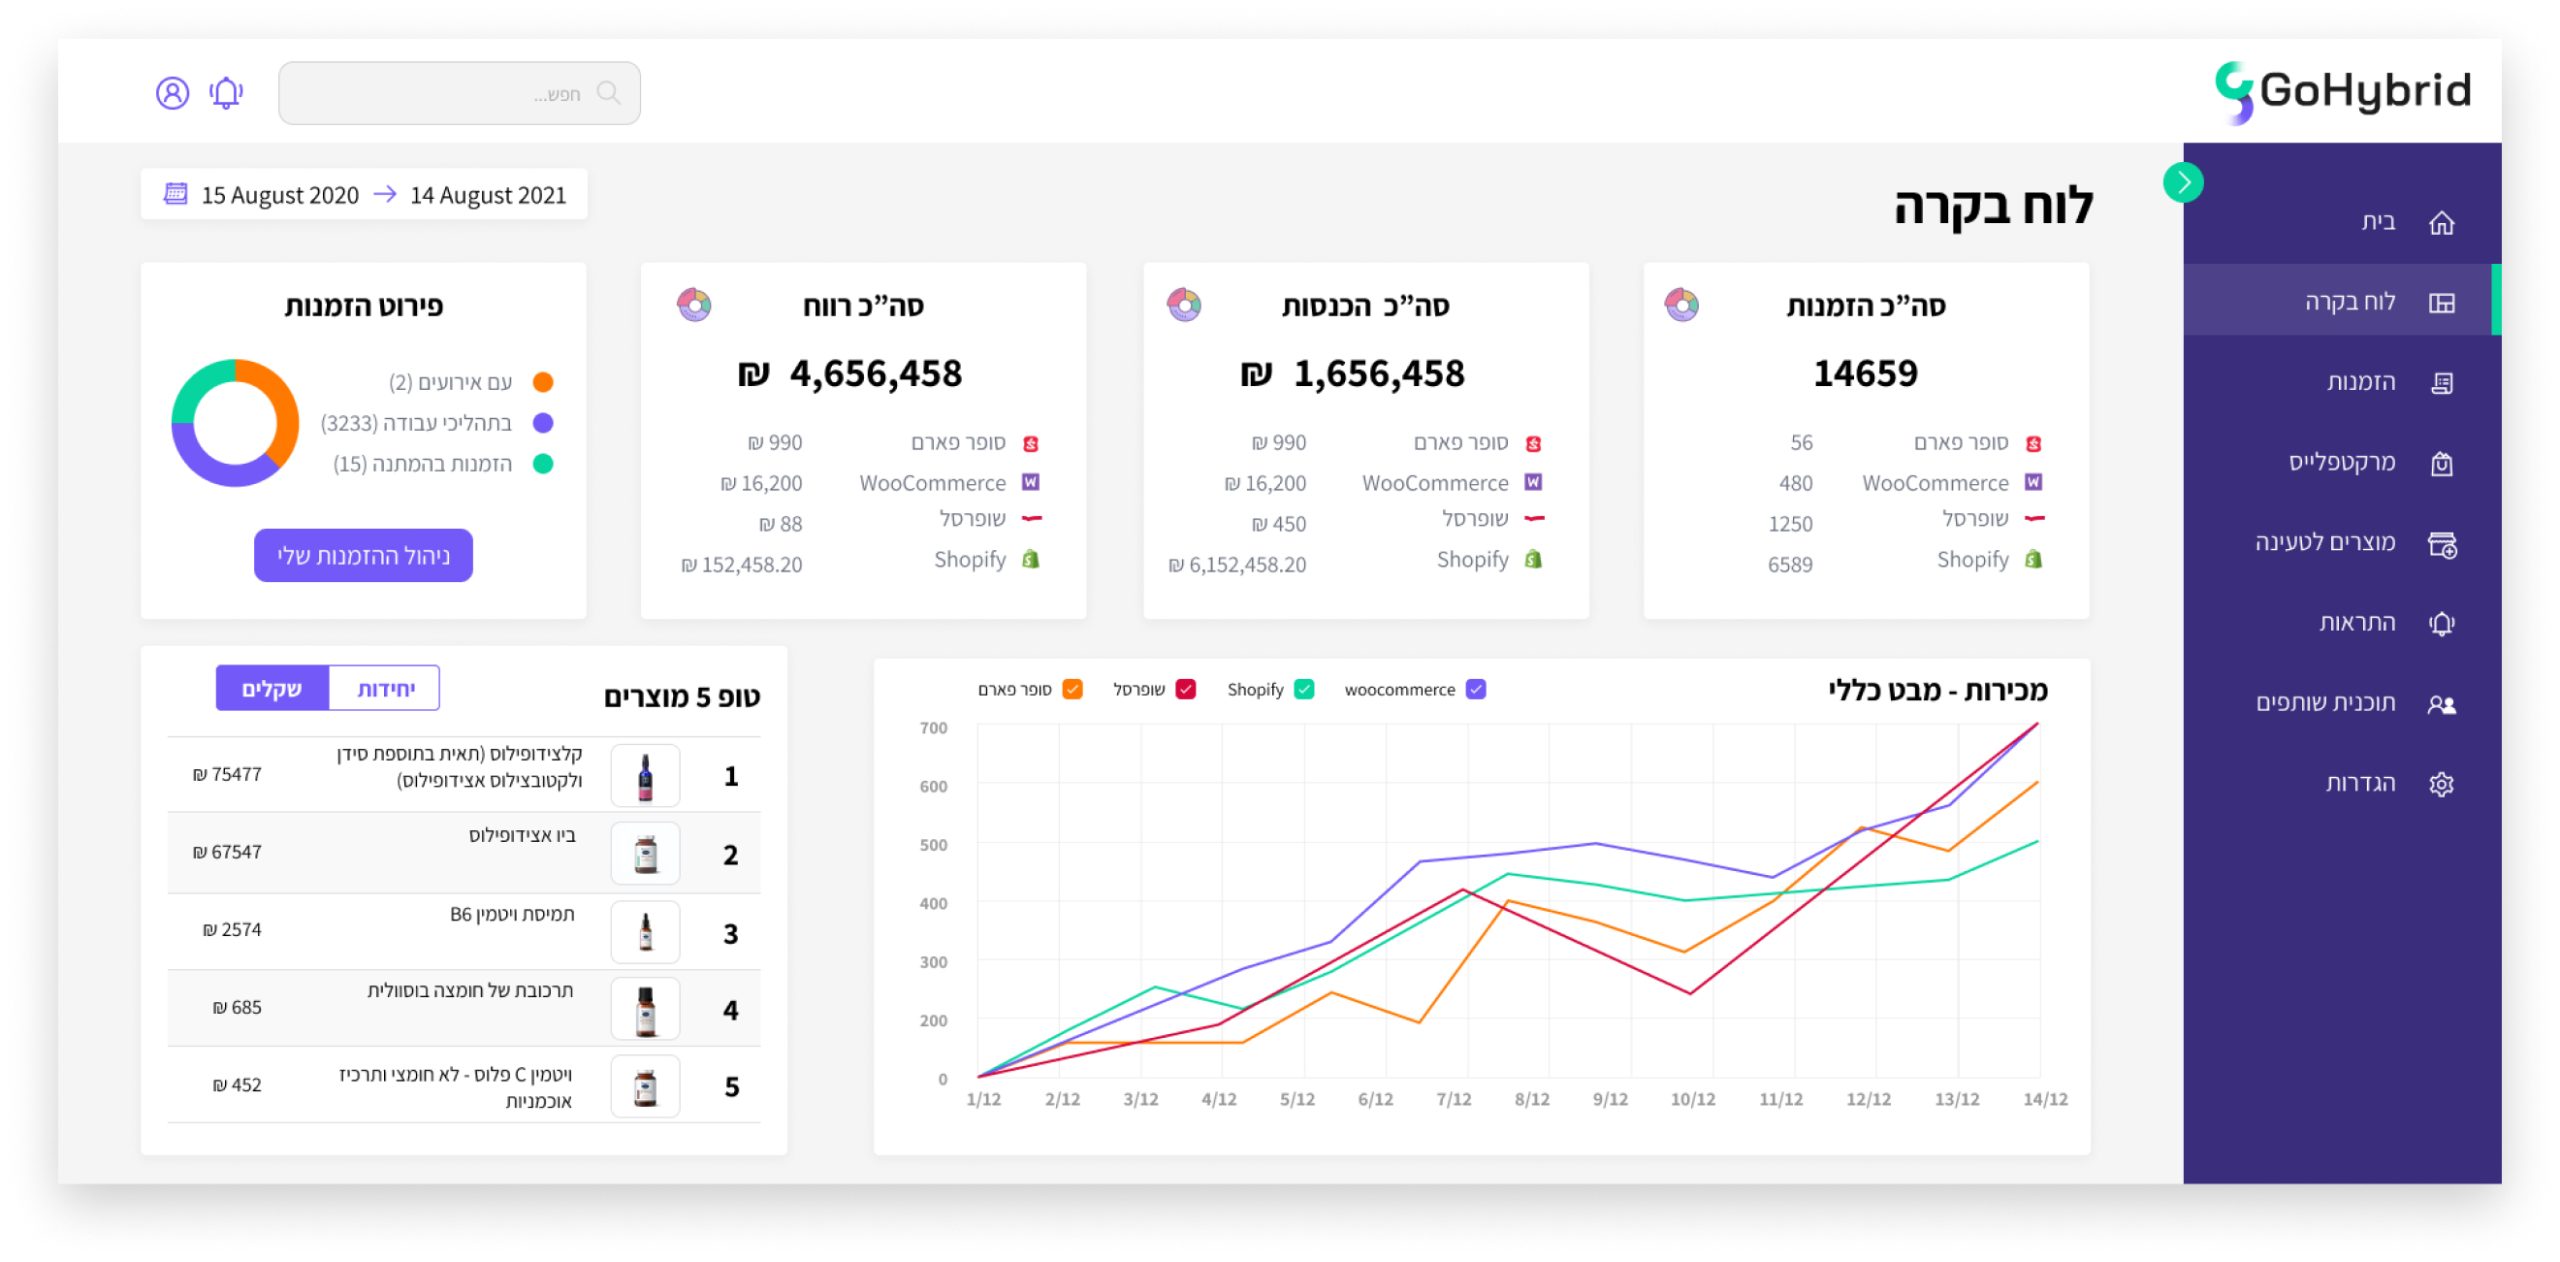Open the user profile icon
Viewport: 2560px width, 1262px height.
pos(172,93)
